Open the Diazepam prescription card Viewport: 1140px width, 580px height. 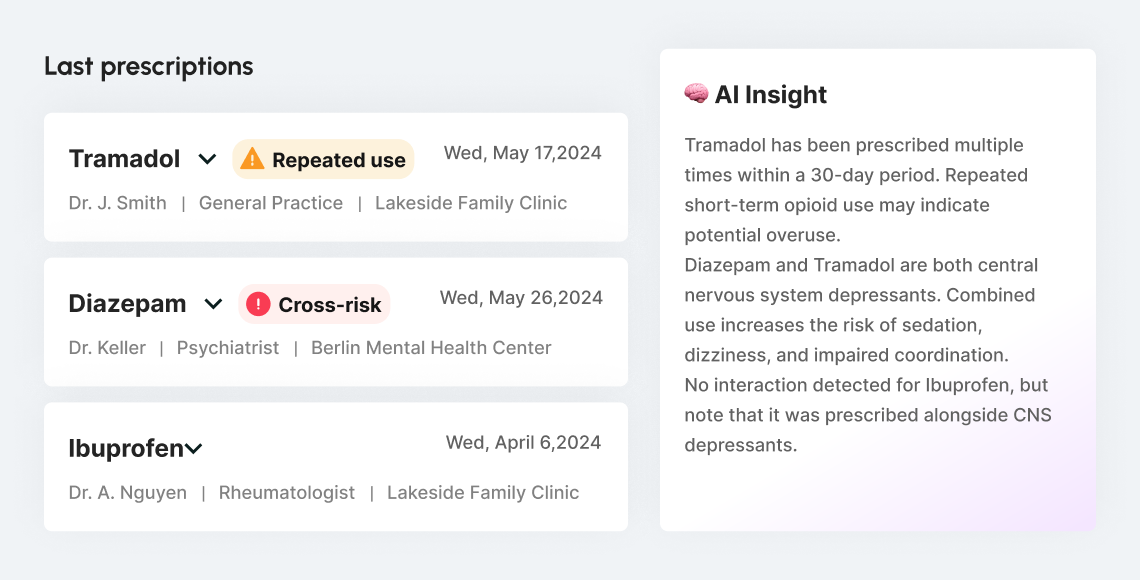(x=336, y=321)
